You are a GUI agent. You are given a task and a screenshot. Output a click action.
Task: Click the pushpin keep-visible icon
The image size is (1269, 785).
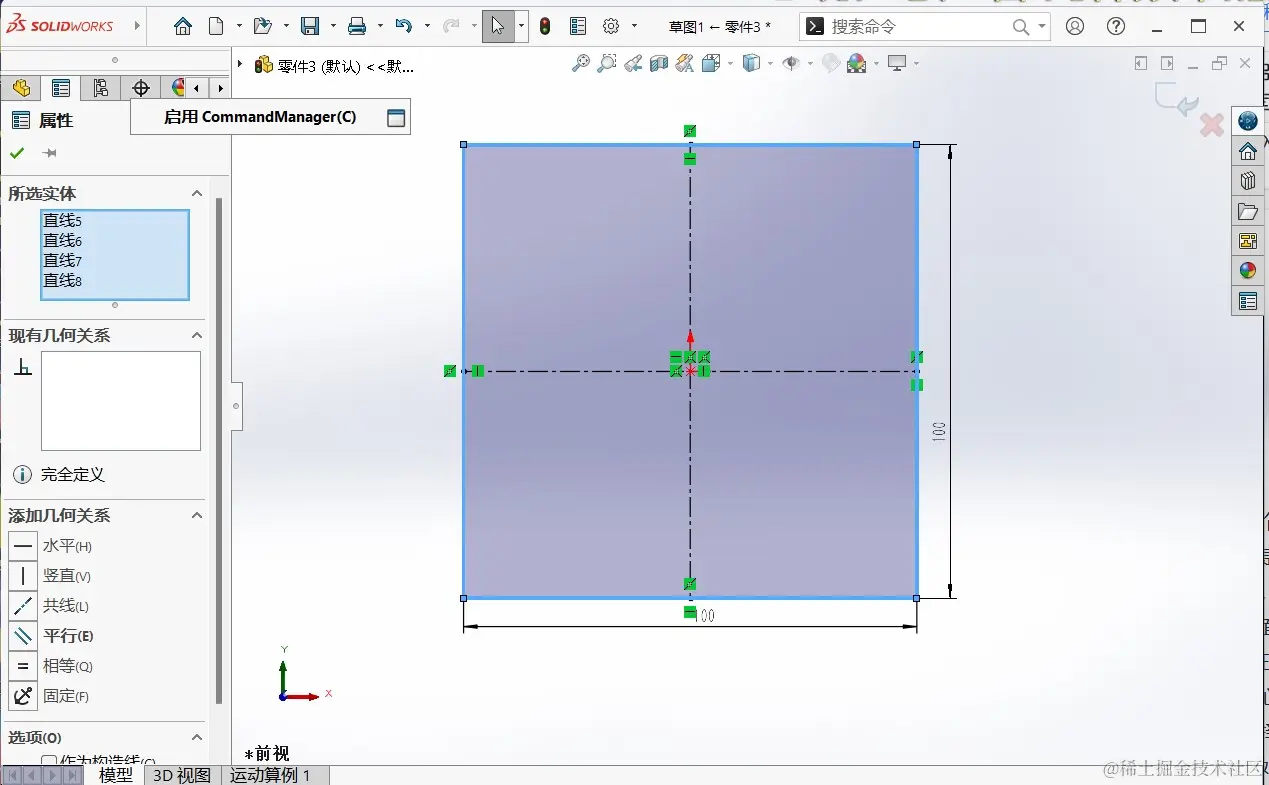point(49,153)
